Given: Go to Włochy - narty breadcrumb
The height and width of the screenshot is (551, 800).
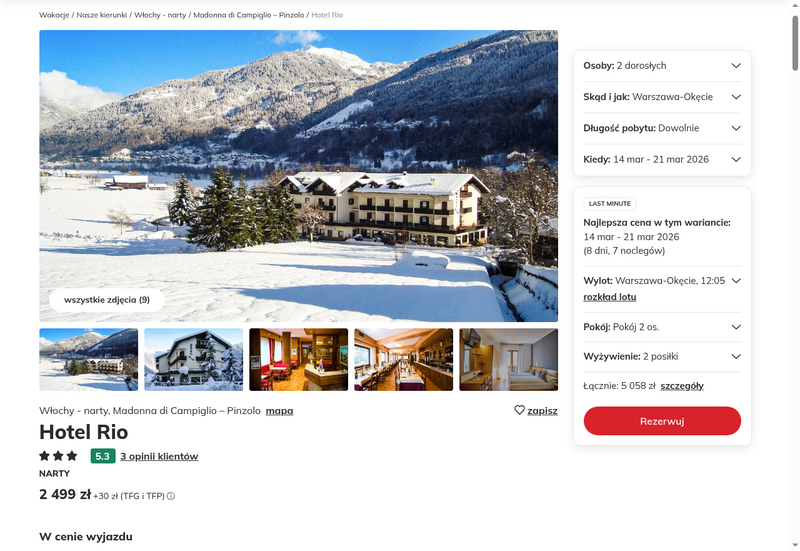Looking at the screenshot, I should point(160,15).
